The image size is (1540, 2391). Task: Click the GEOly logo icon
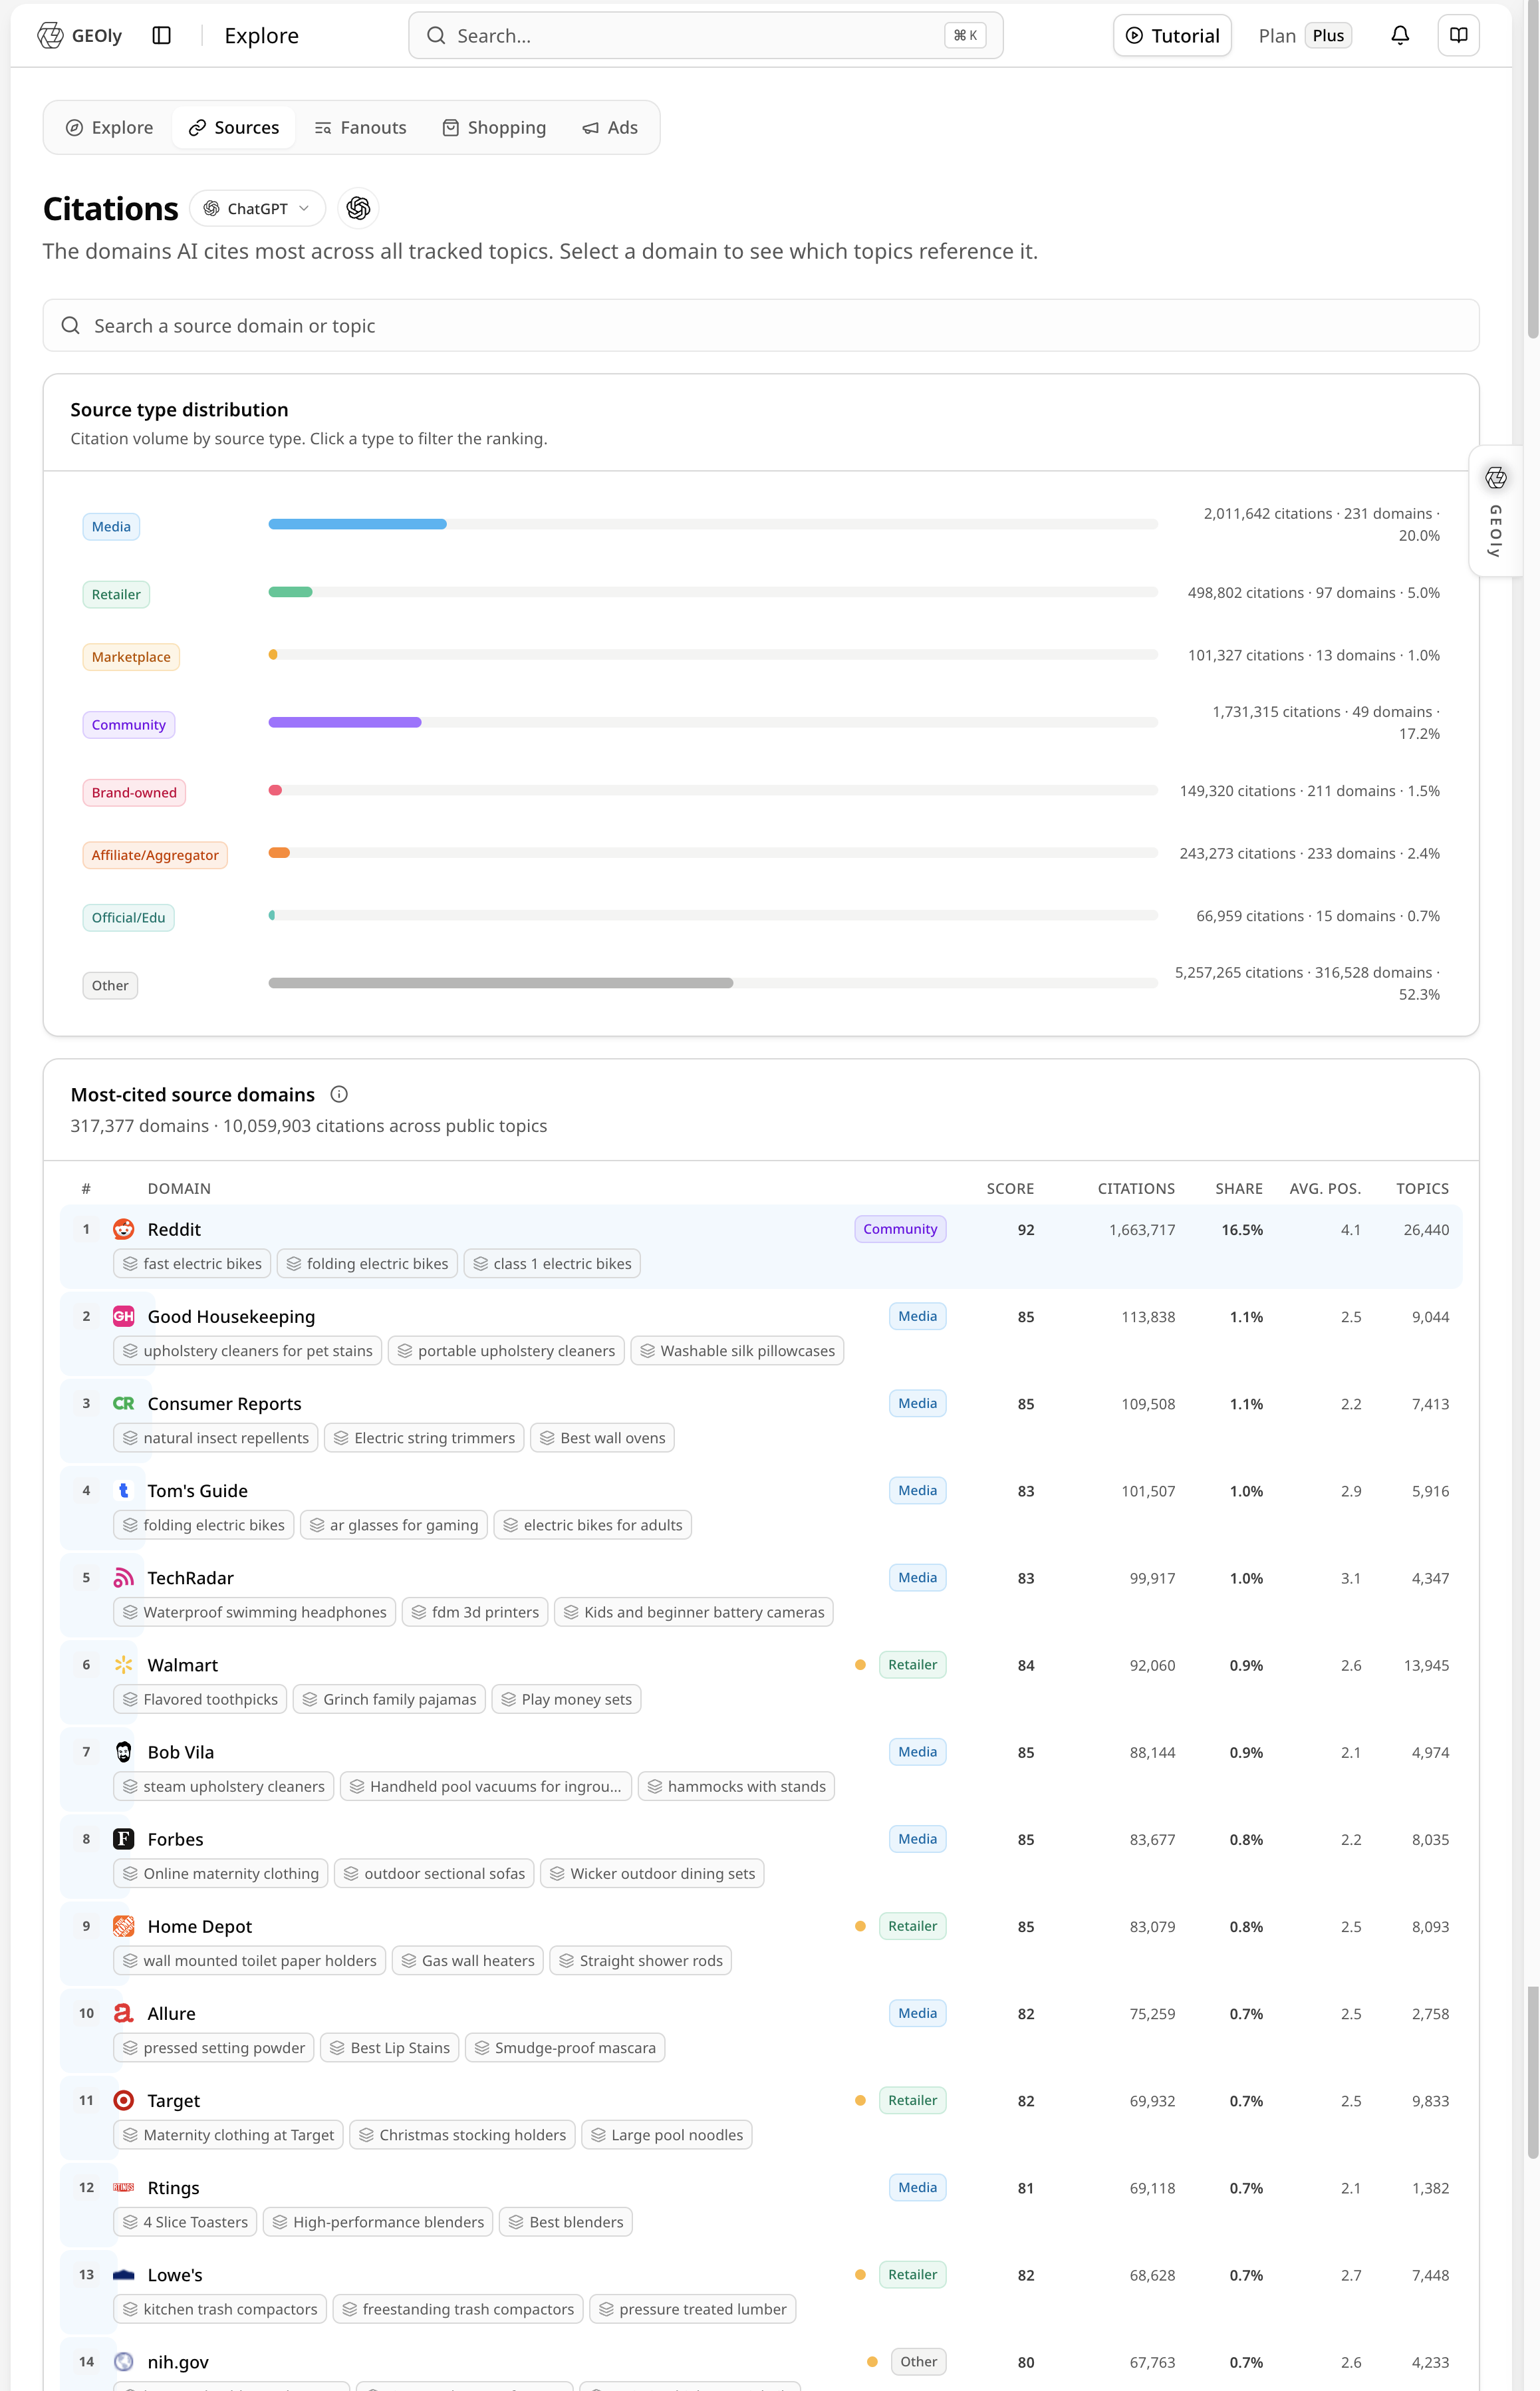(x=50, y=36)
